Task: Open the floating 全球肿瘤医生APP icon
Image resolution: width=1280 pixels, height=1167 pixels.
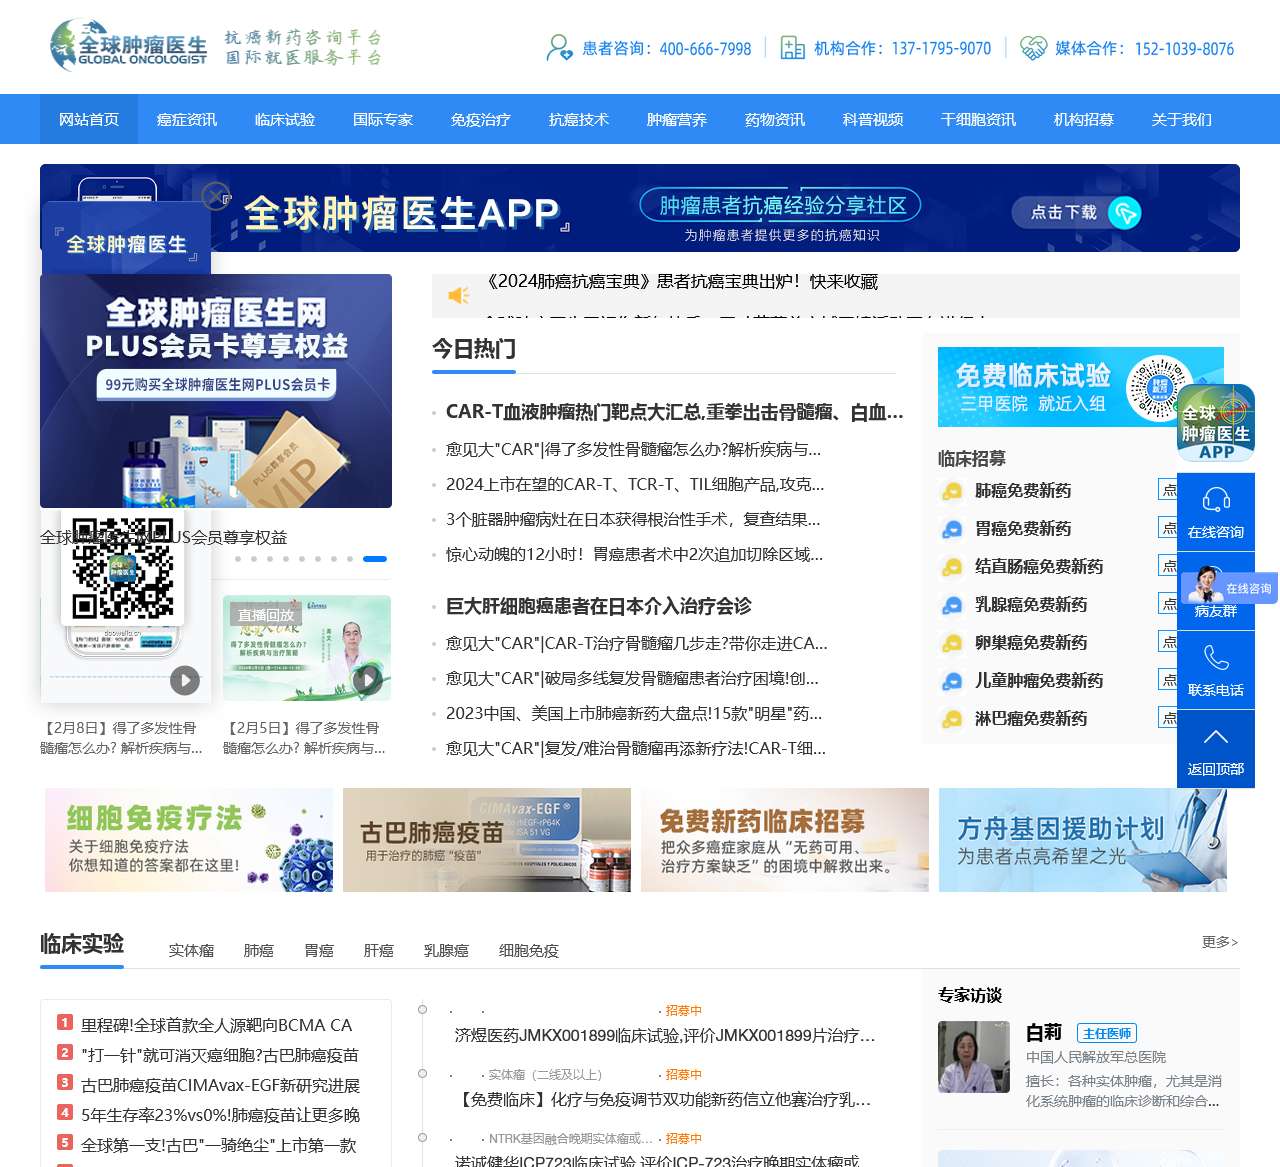Action: point(1216,422)
